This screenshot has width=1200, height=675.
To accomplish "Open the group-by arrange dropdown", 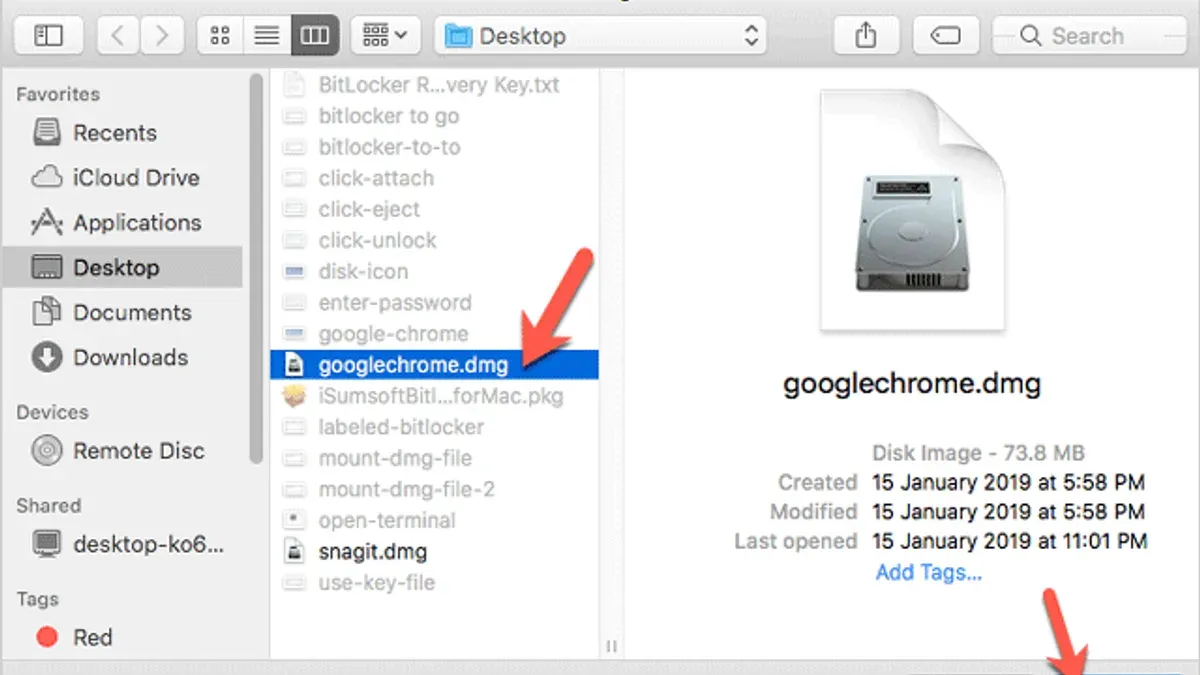I will tap(385, 36).
